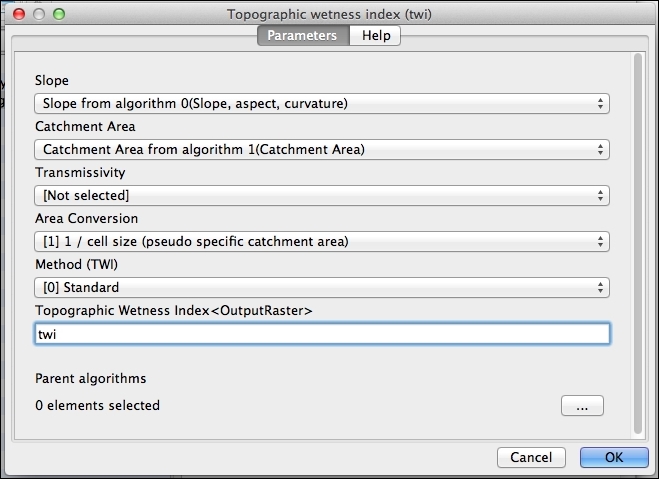The width and height of the screenshot is (659, 479).
Task: Focus the output raster field containing 'twi'
Action: (321, 334)
